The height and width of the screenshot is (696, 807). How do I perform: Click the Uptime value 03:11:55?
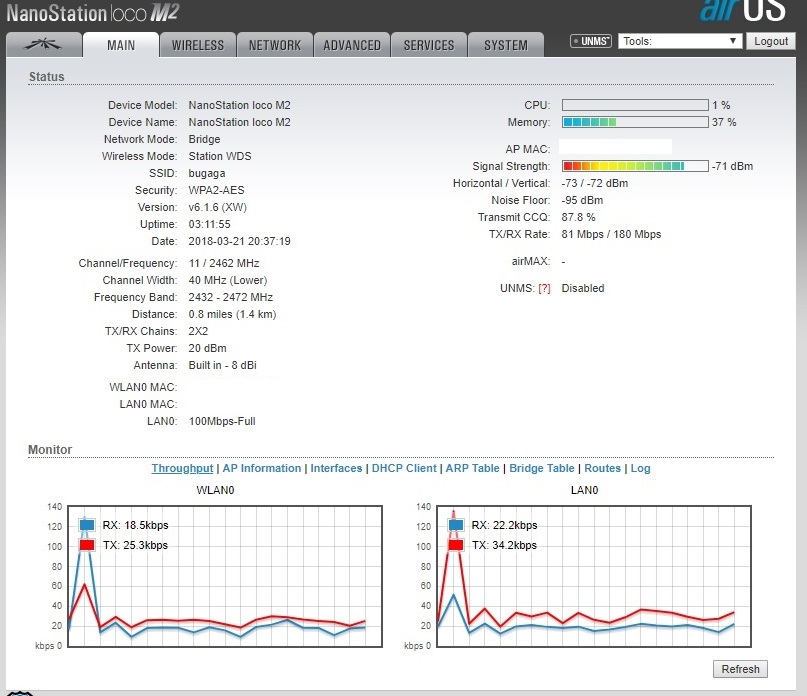pos(209,224)
